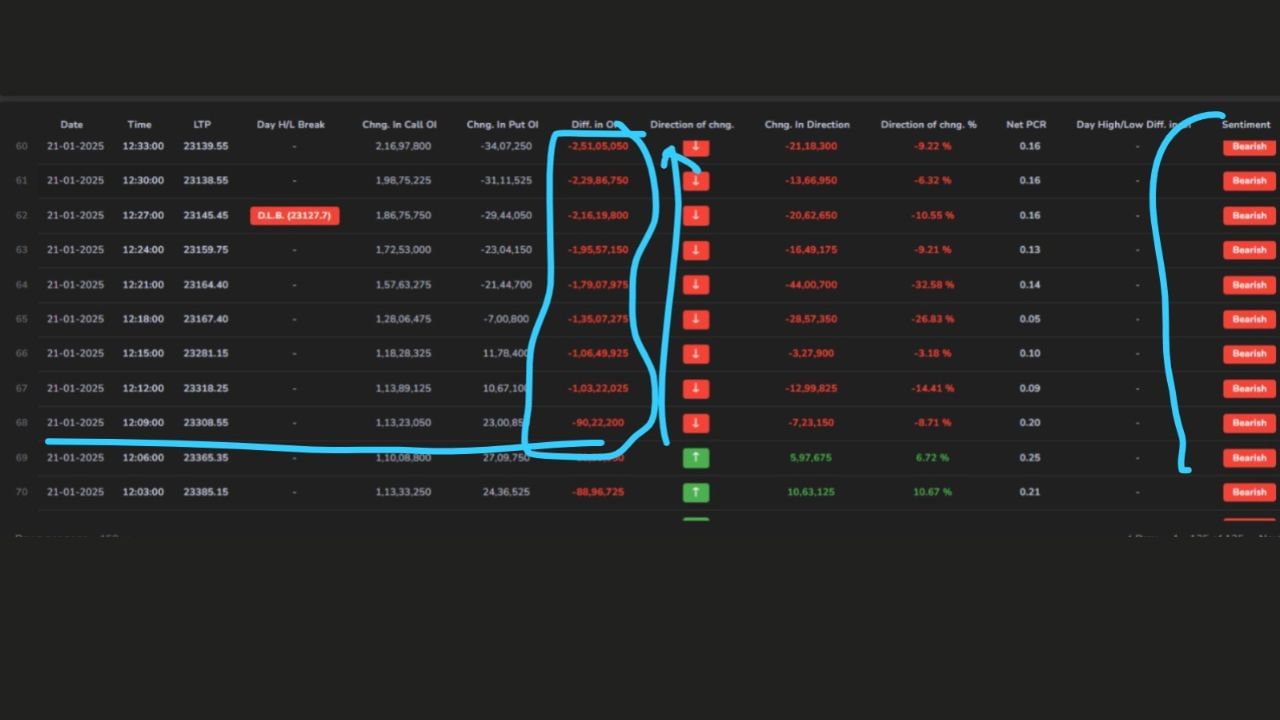Click the LTP value 23167.40
Screen dimensions: 1280x720
[206, 319]
